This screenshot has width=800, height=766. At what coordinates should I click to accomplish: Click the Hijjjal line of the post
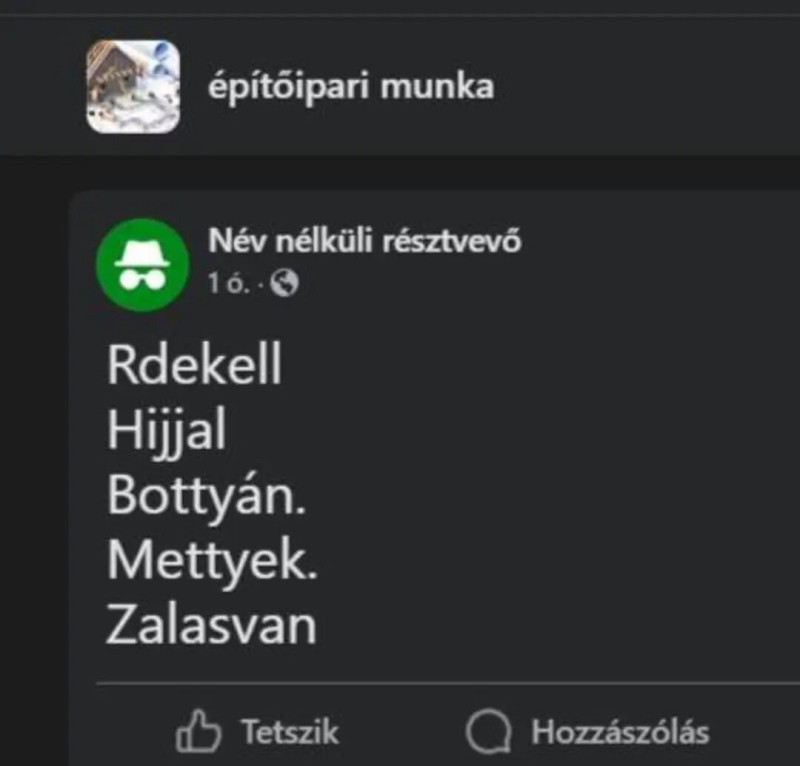pyautogui.click(x=166, y=431)
